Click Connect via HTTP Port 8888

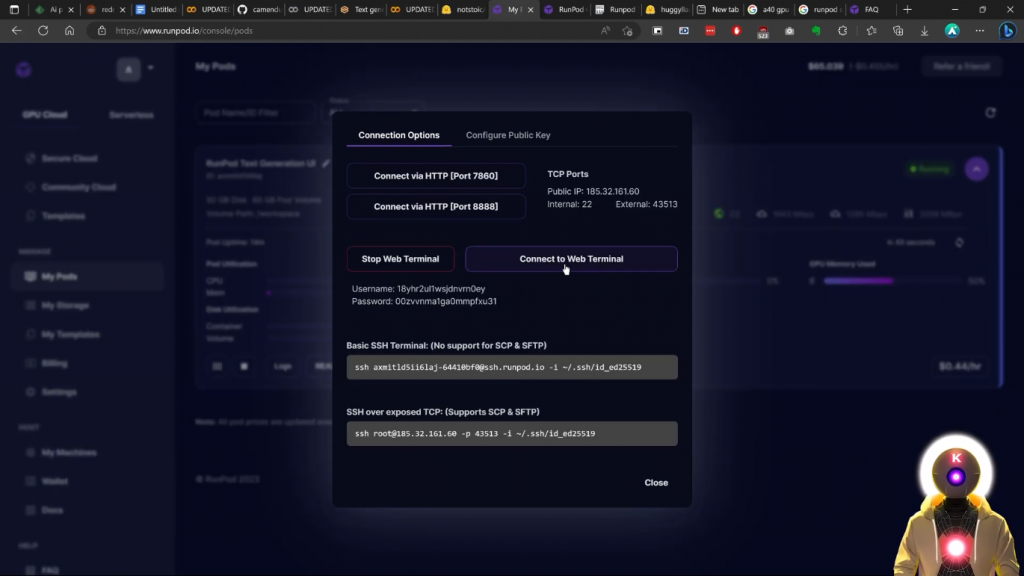coord(436,206)
